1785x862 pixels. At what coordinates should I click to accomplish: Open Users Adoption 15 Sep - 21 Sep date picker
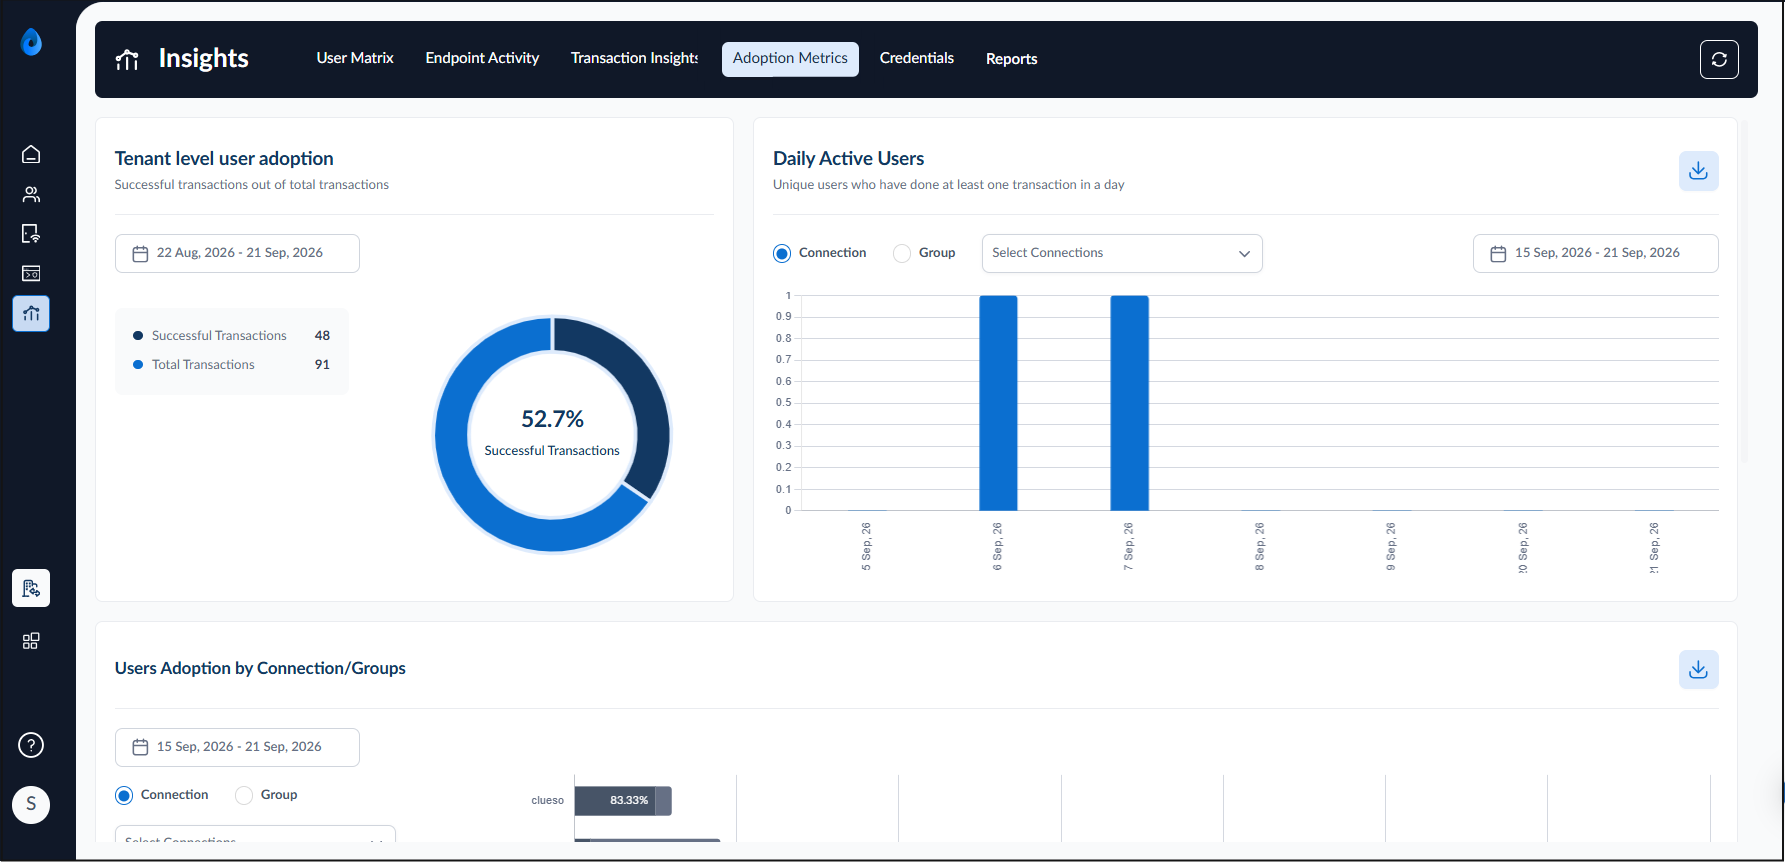237,747
